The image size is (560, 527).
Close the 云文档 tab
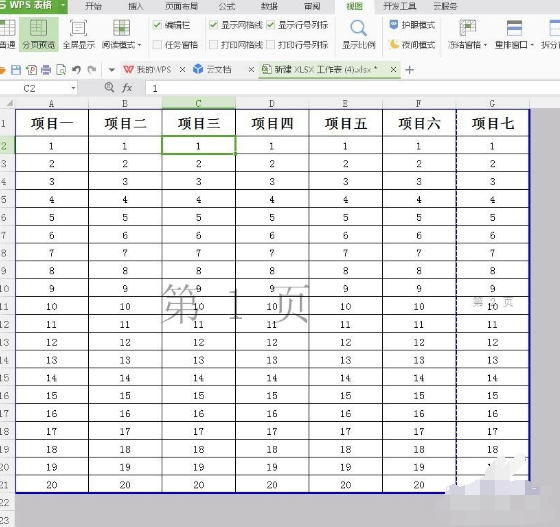(251, 70)
